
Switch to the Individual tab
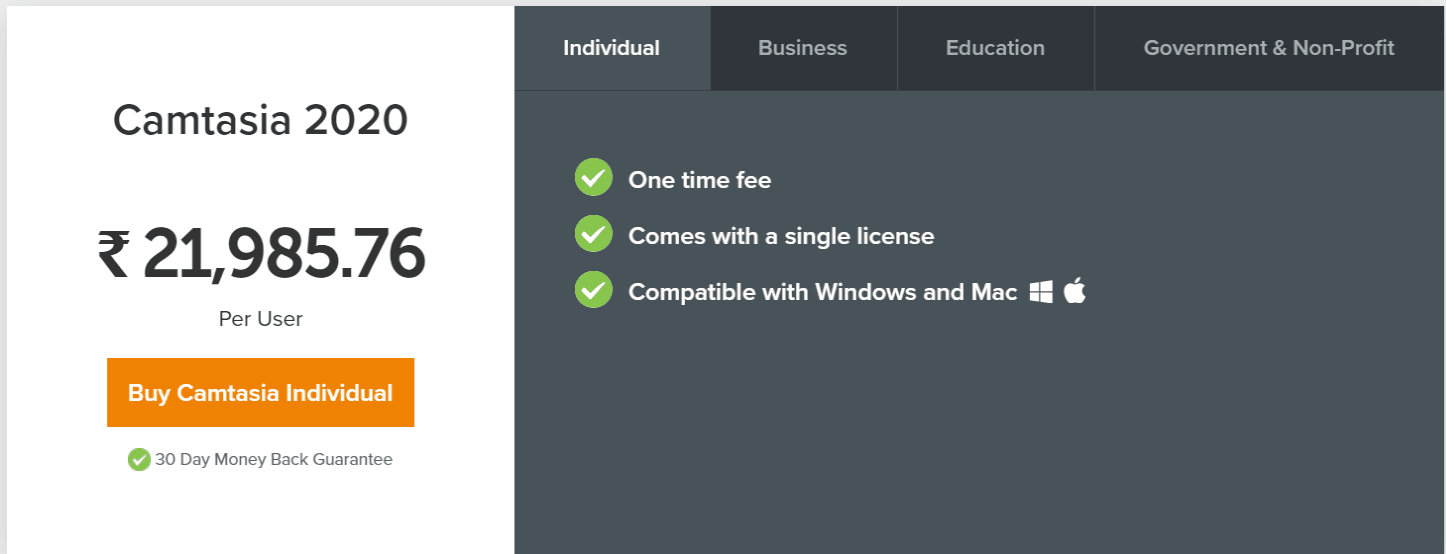(x=611, y=48)
